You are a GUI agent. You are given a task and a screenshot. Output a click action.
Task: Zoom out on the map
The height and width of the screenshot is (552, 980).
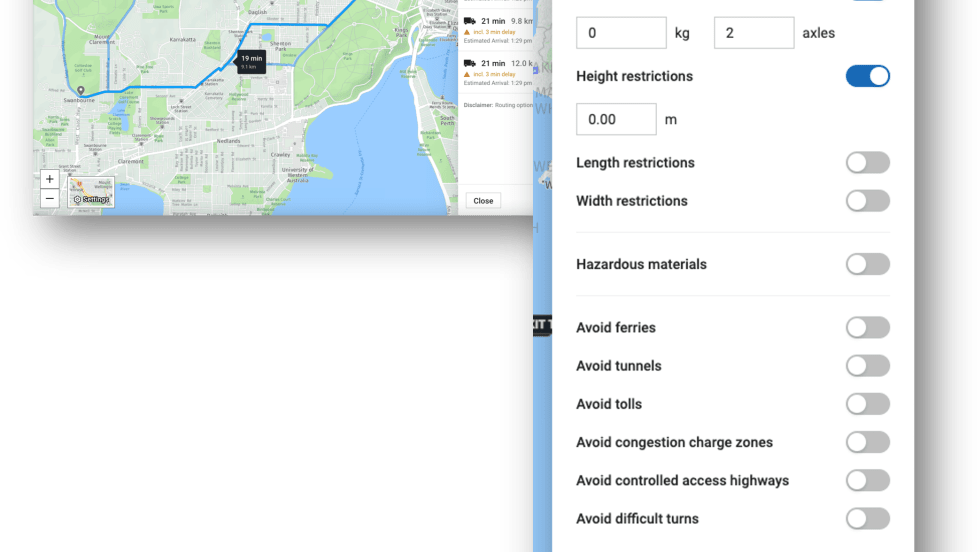click(50, 198)
